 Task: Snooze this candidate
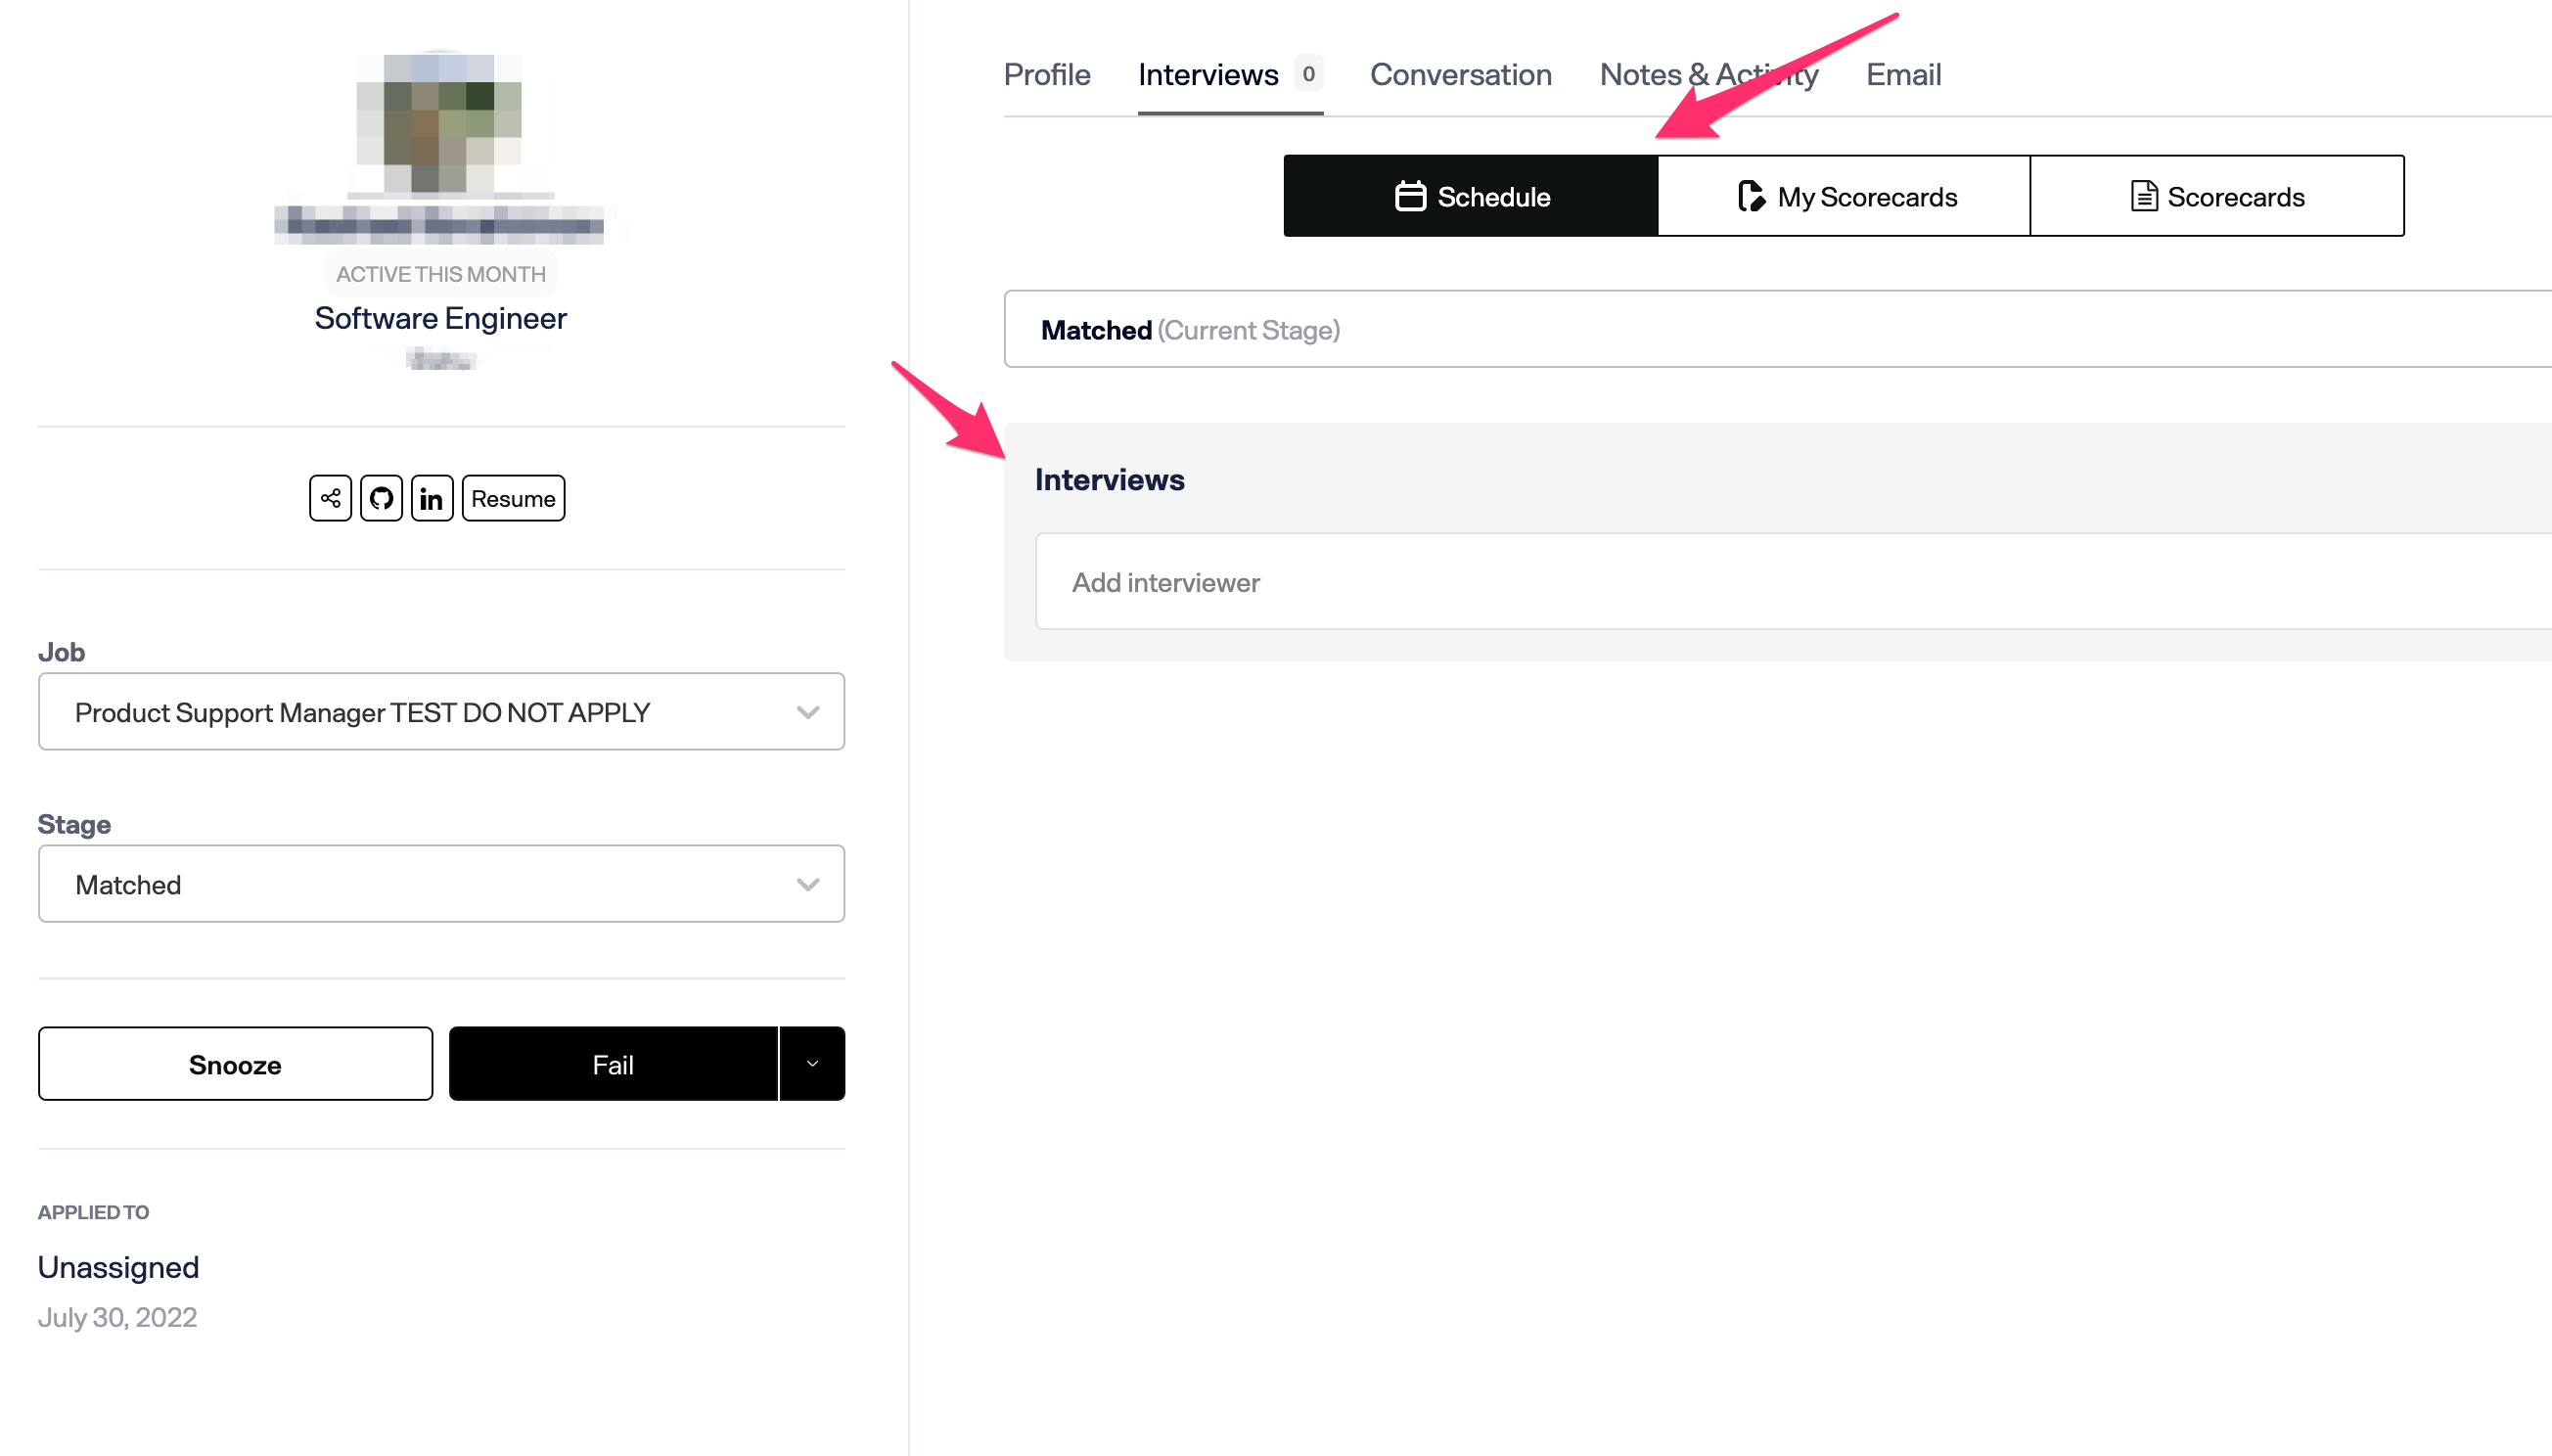(x=235, y=1063)
